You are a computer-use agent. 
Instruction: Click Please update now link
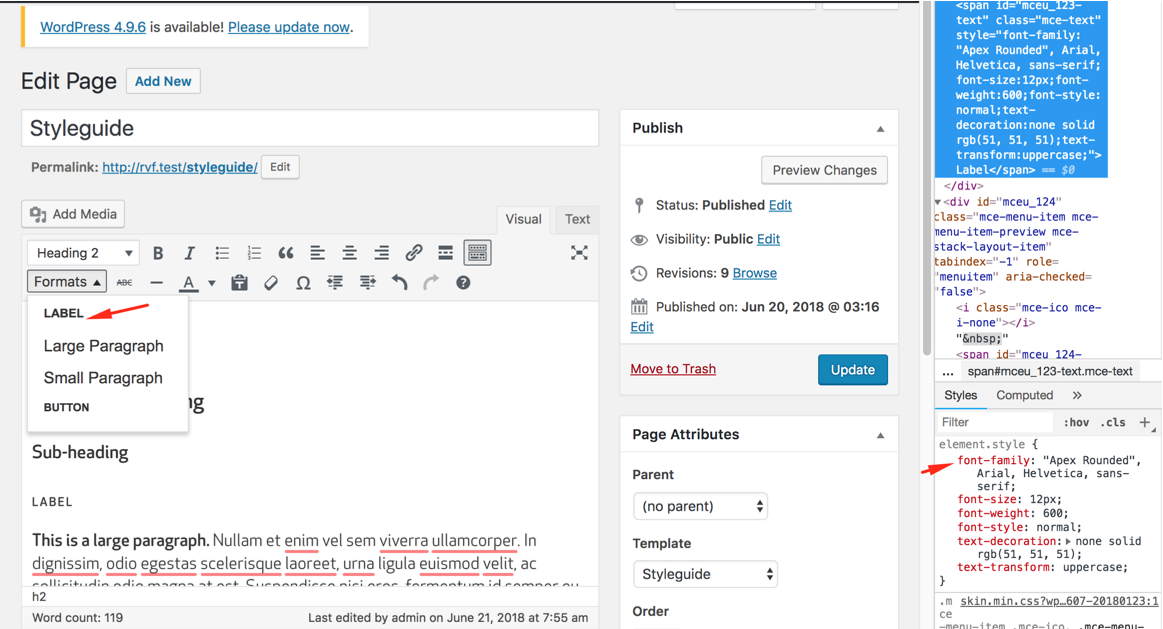point(289,27)
